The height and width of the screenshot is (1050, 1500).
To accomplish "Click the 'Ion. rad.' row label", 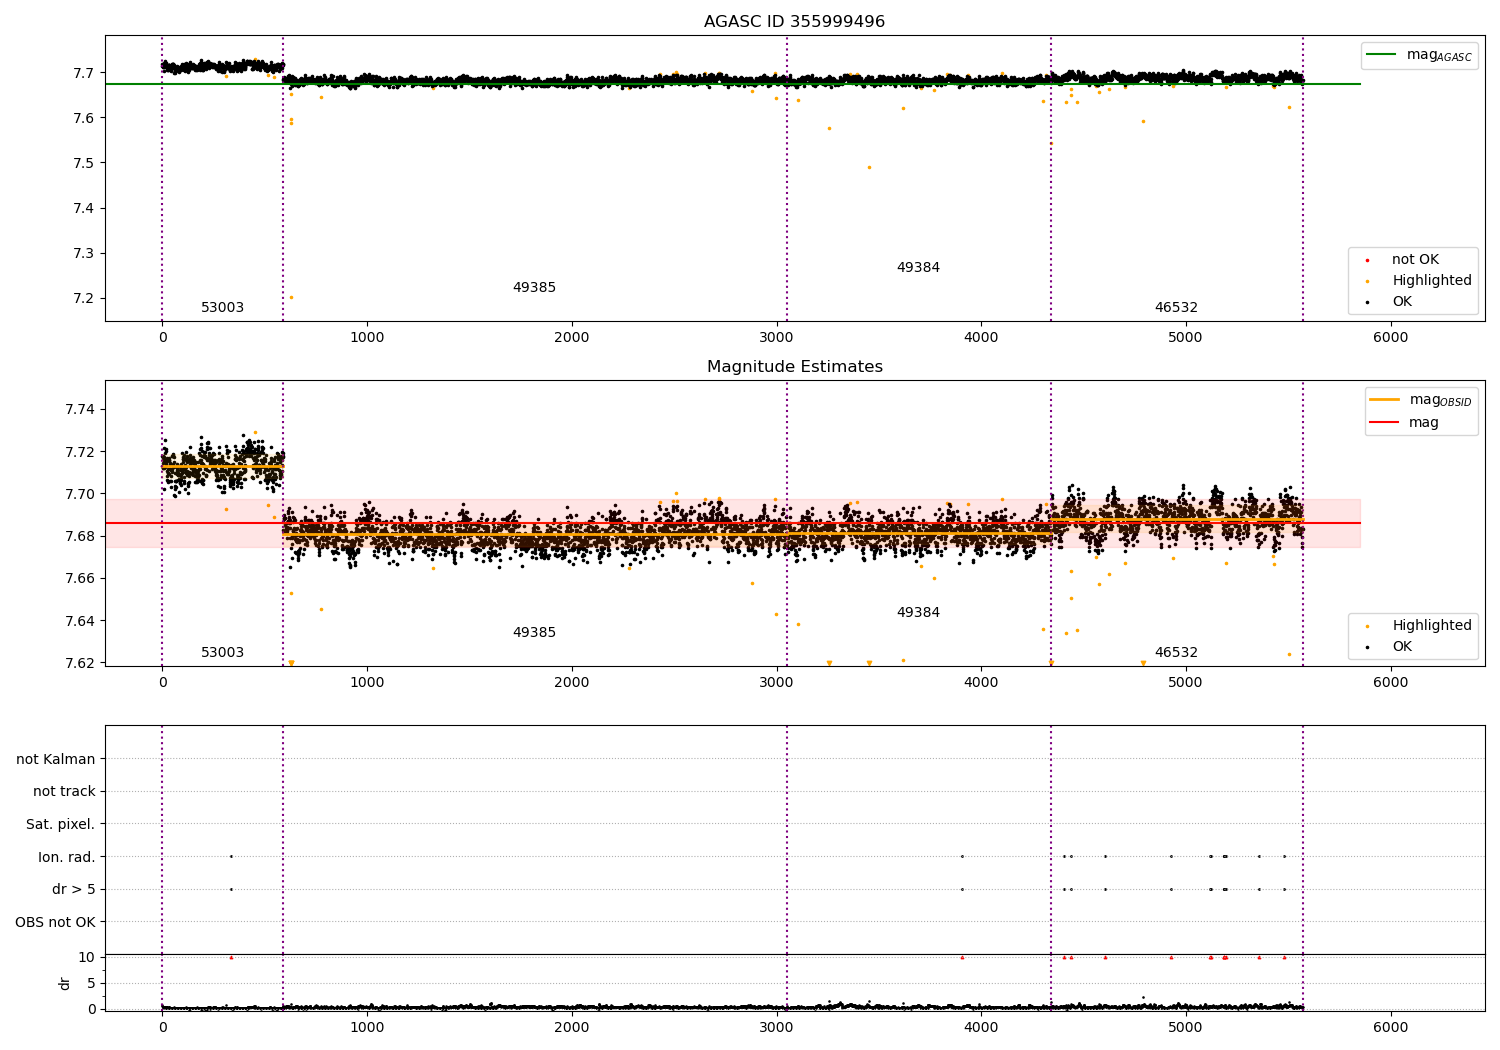I will (x=67, y=857).
